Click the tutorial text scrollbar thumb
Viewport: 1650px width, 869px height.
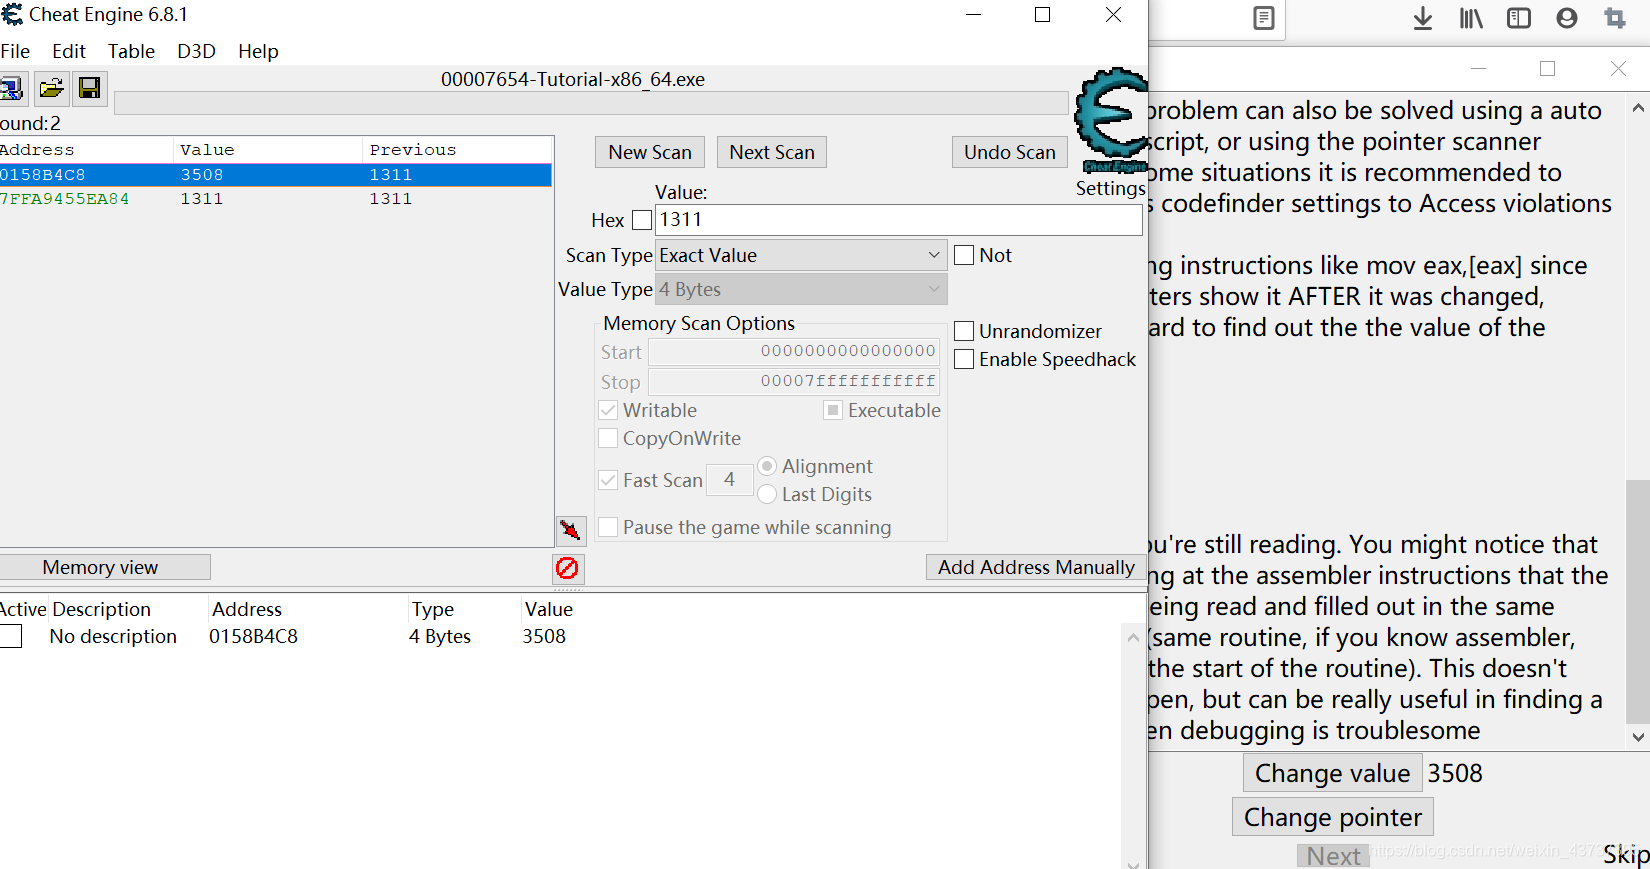[x=1637, y=600]
